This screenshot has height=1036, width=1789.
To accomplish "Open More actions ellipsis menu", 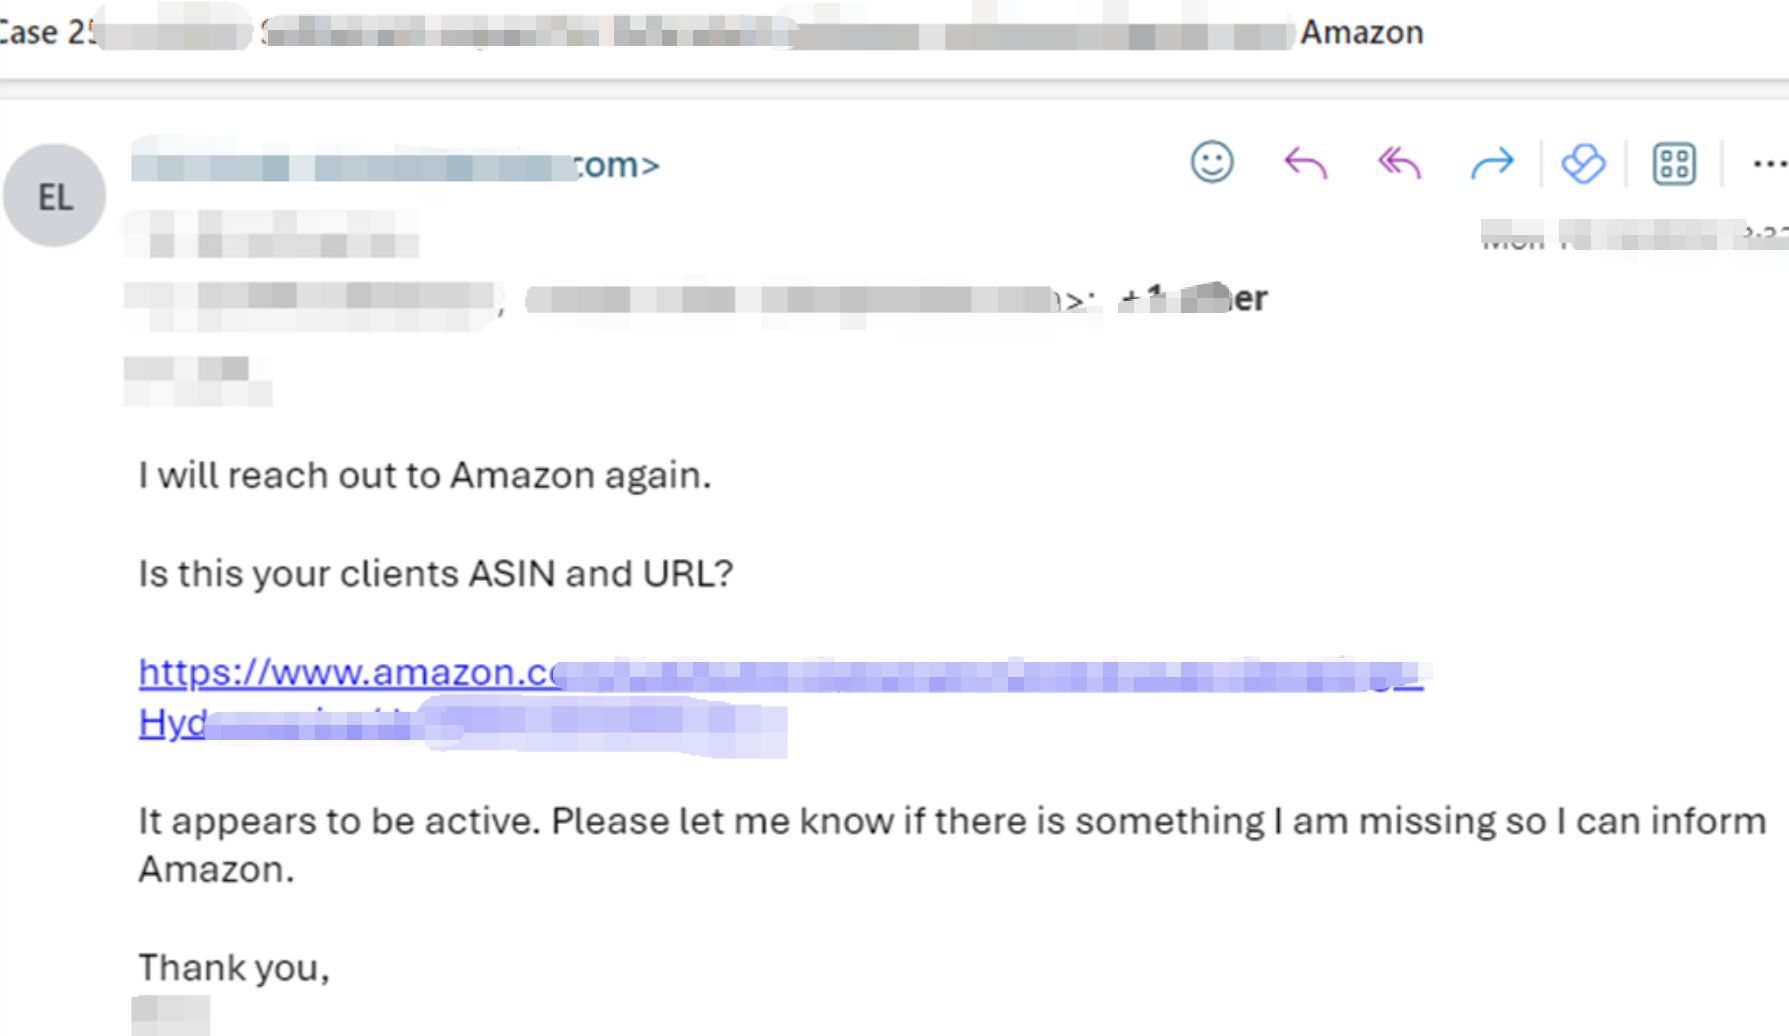I will [1768, 163].
